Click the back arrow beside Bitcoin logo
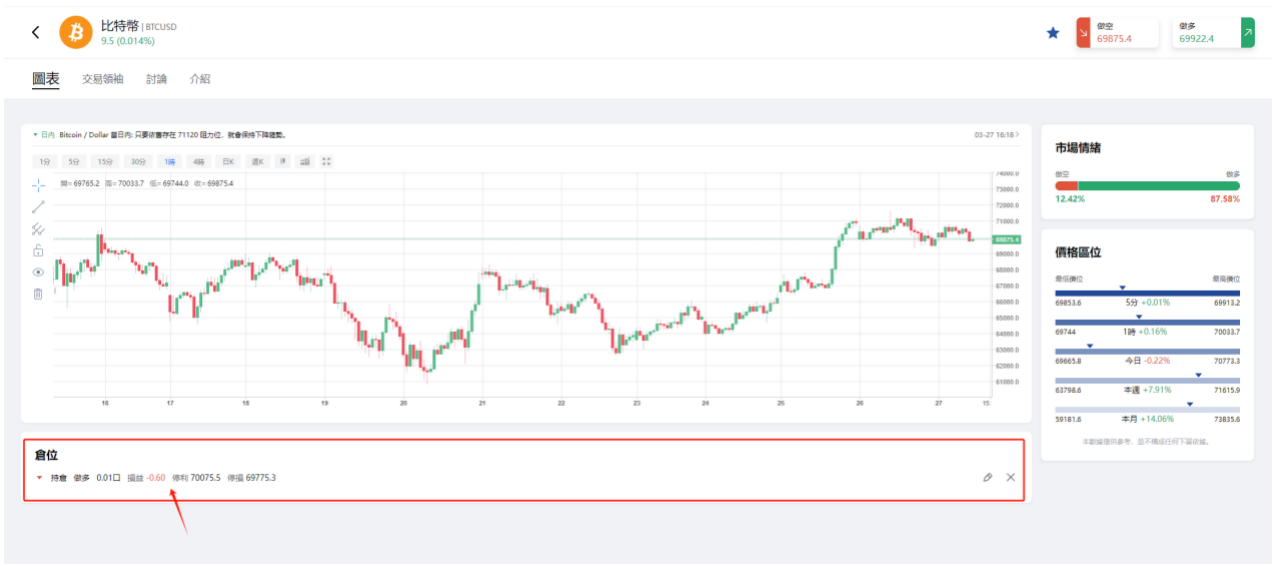1276x566 pixels. pyautogui.click(x=36, y=32)
